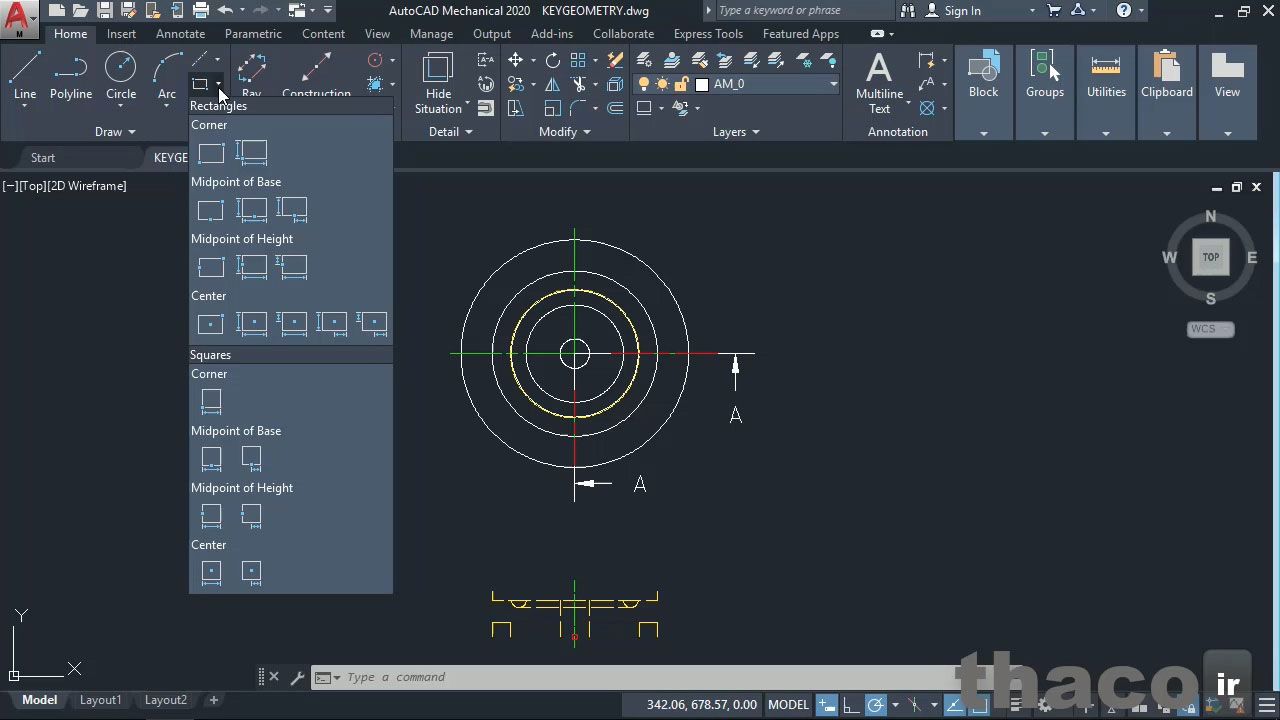Choose first icon under Rectangles Midpoint of Height

tap(211, 267)
